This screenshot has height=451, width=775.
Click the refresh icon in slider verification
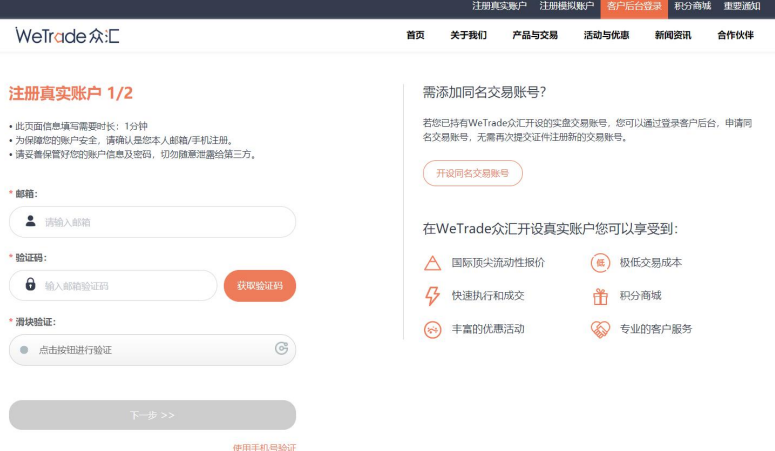coord(281,349)
